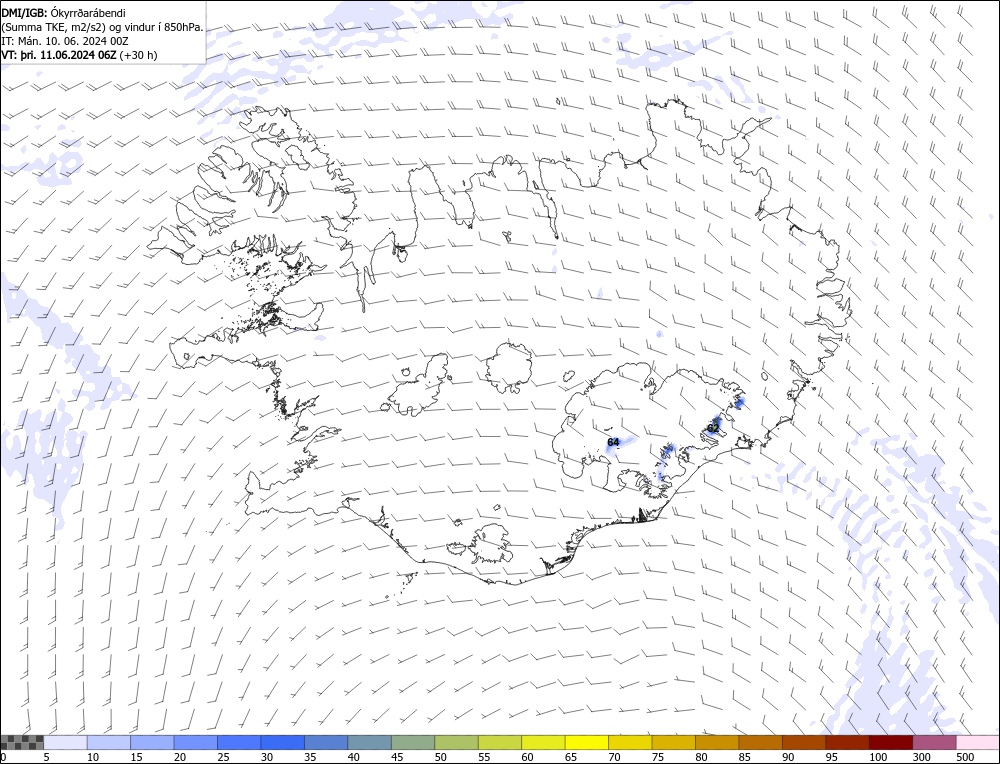1000x764 pixels.
Task: Select the 60–65 yellow legend swatch
Action: (x=543, y=742)
